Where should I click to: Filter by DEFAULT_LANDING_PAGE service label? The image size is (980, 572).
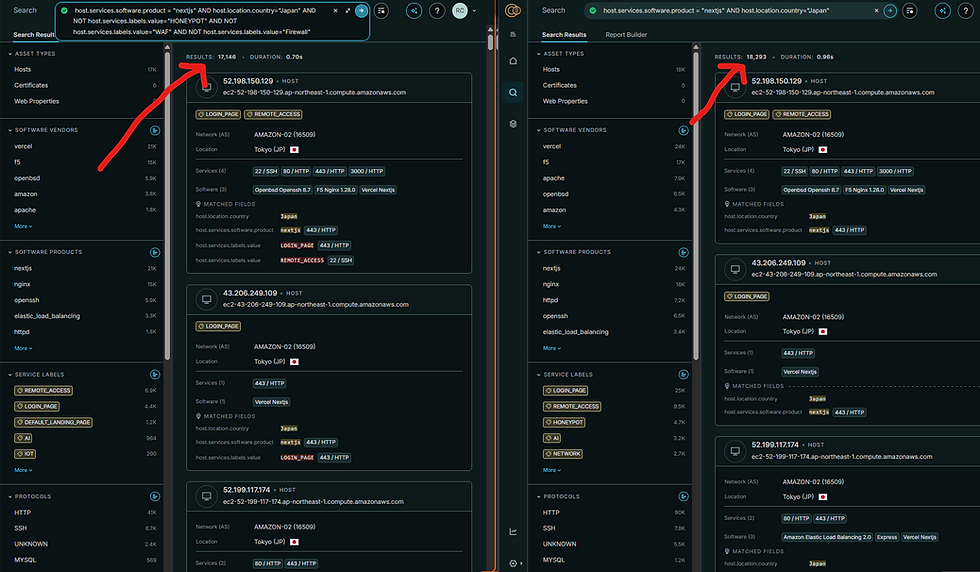[x=53, y=422]
